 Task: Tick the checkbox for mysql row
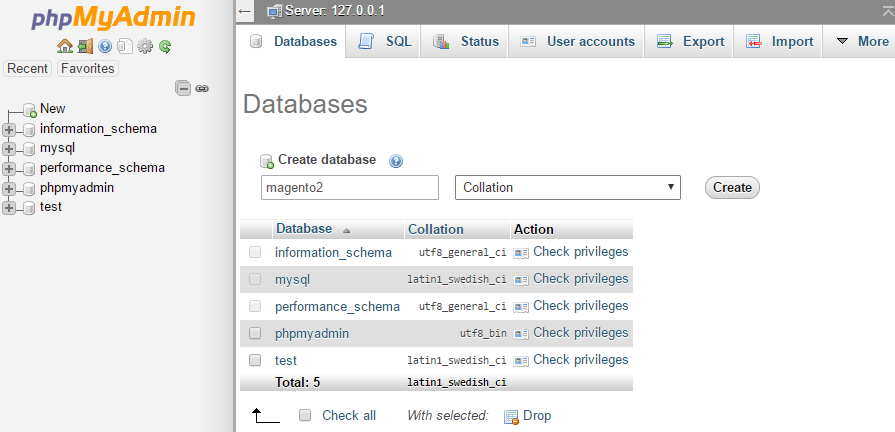click(255, 278)
